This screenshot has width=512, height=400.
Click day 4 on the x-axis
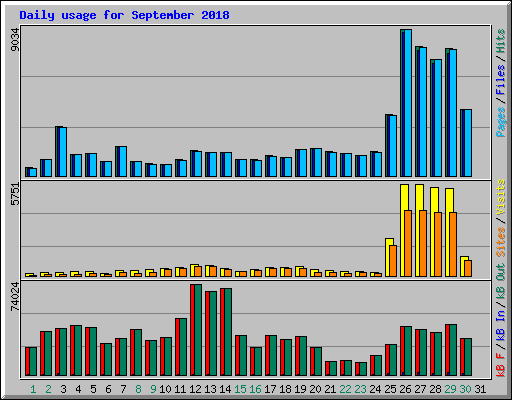tap(78, 389)
